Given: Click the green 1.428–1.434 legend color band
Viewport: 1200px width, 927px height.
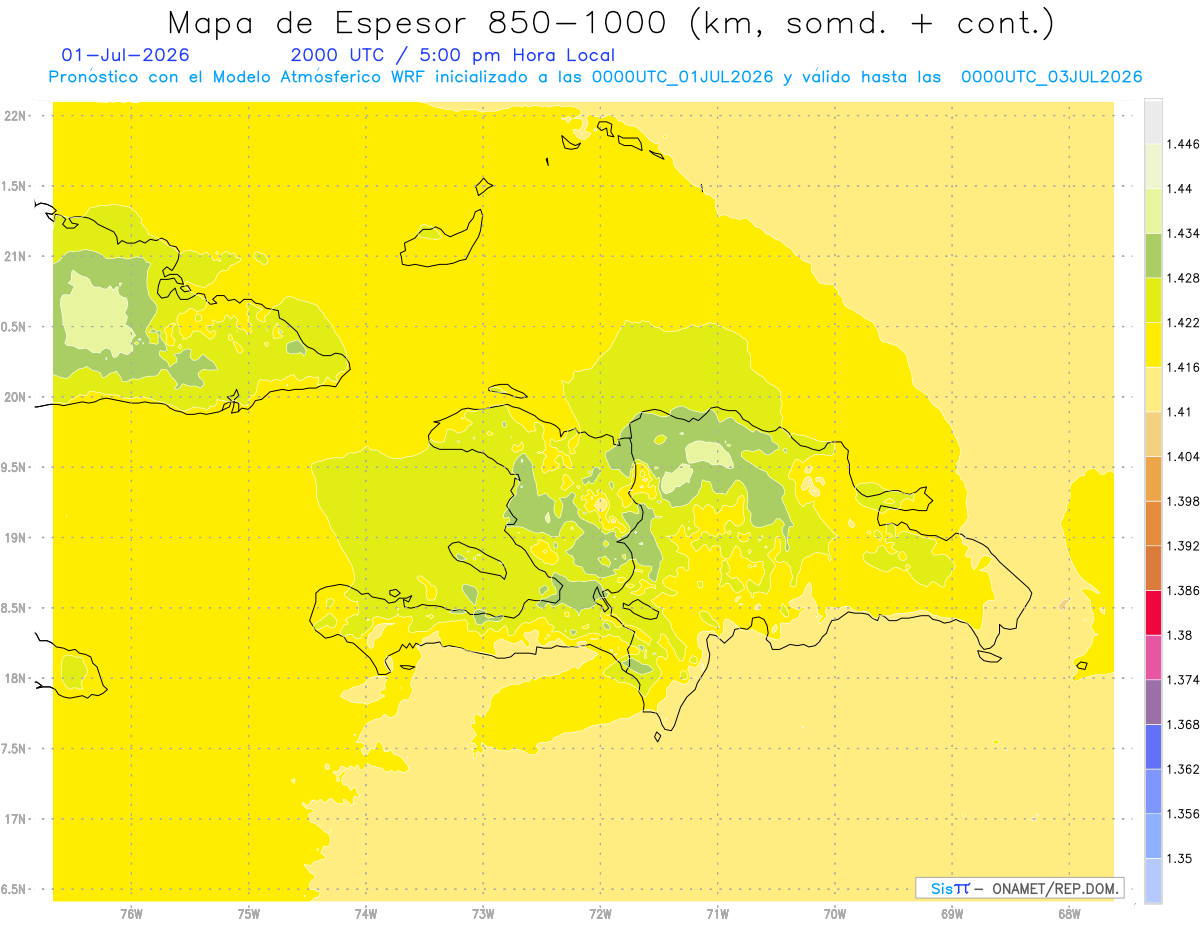Looking at the screenshot, I should [1153, 255].
